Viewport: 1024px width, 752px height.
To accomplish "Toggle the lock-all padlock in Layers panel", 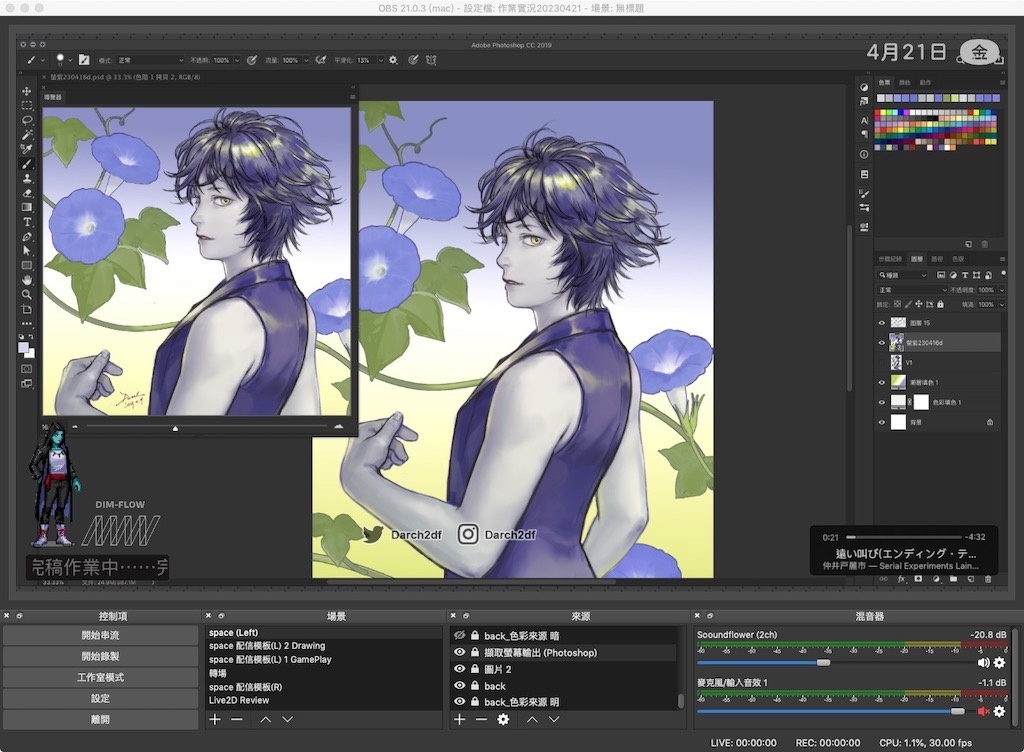I will pos(940,304).
